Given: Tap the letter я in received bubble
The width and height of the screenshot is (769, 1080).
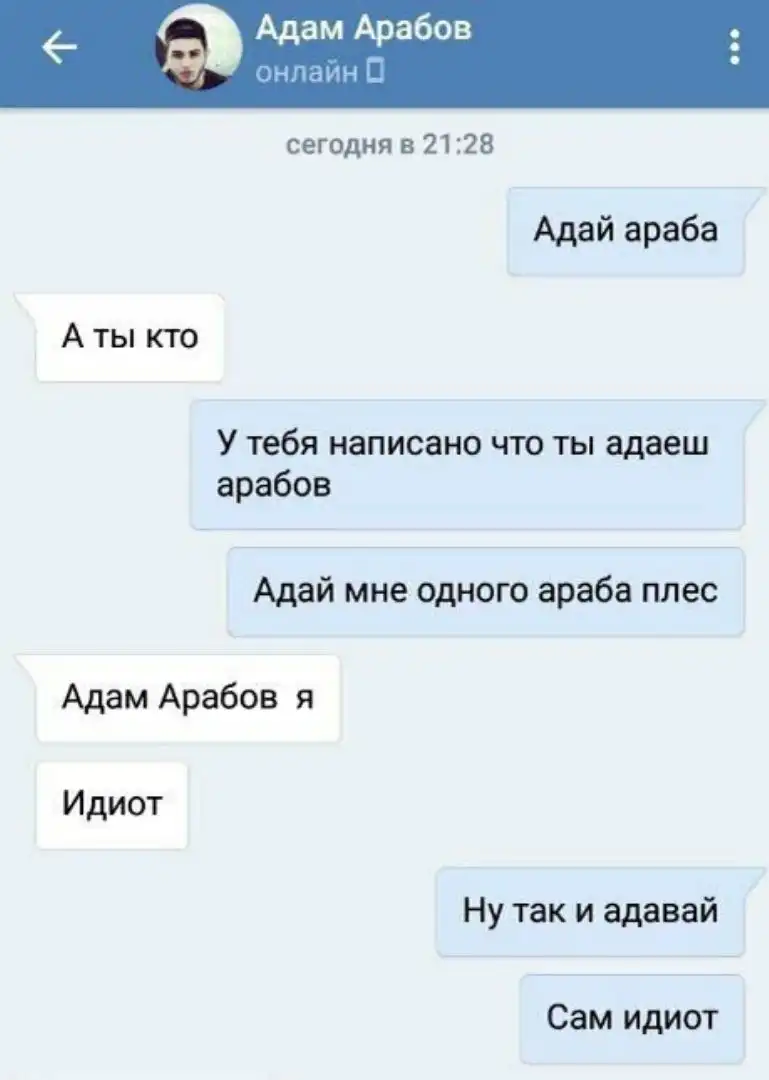Looking at the screenshot, I should tap(305, 698).
